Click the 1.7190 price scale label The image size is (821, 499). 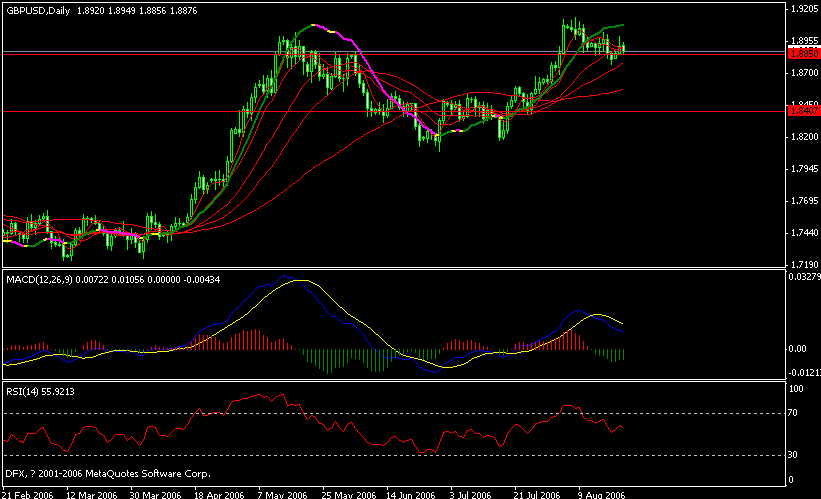(x=804, y=265)
